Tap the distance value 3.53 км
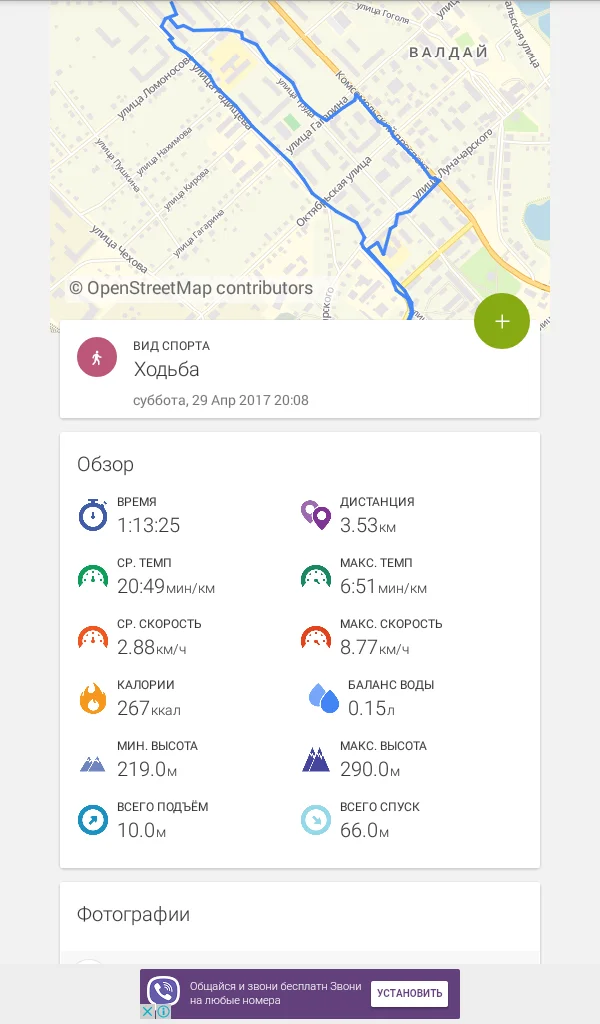The width and height of the screenshot is (600, 1024). [x=368, y=525]
